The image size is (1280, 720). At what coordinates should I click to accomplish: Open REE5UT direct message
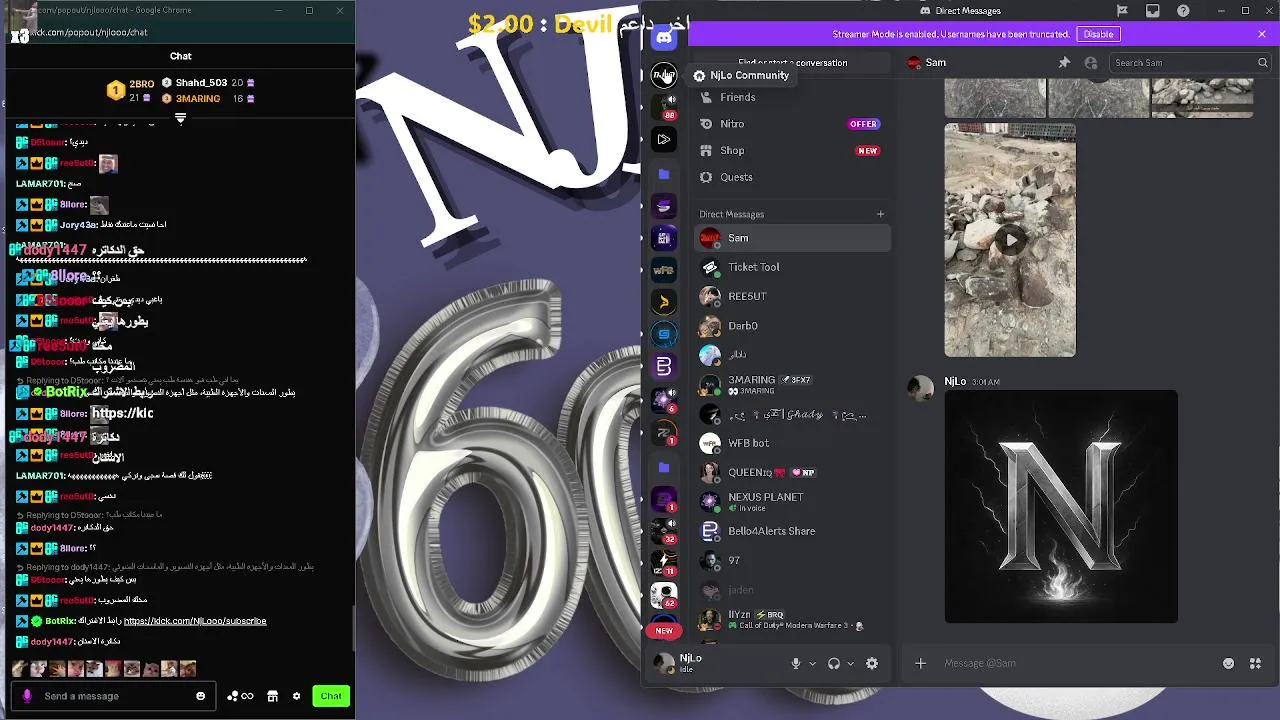coord(791,296)
